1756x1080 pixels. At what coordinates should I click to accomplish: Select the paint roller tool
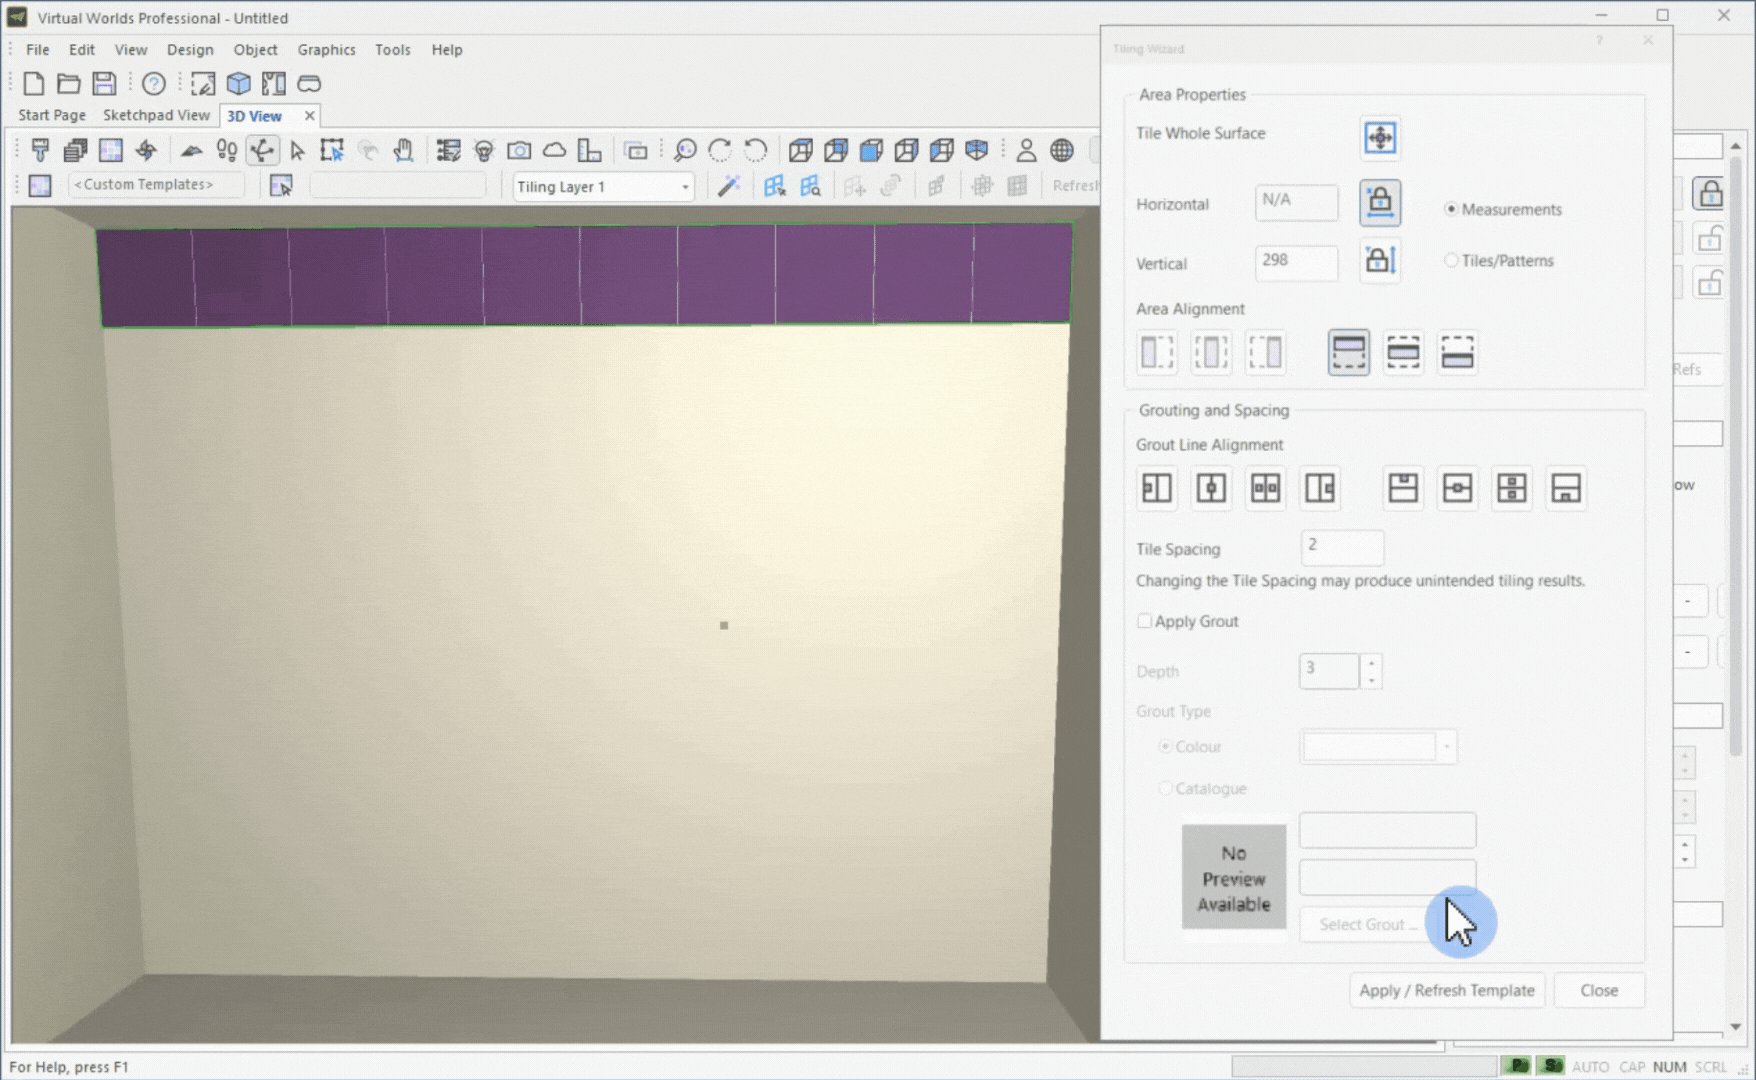coord(40,151)
